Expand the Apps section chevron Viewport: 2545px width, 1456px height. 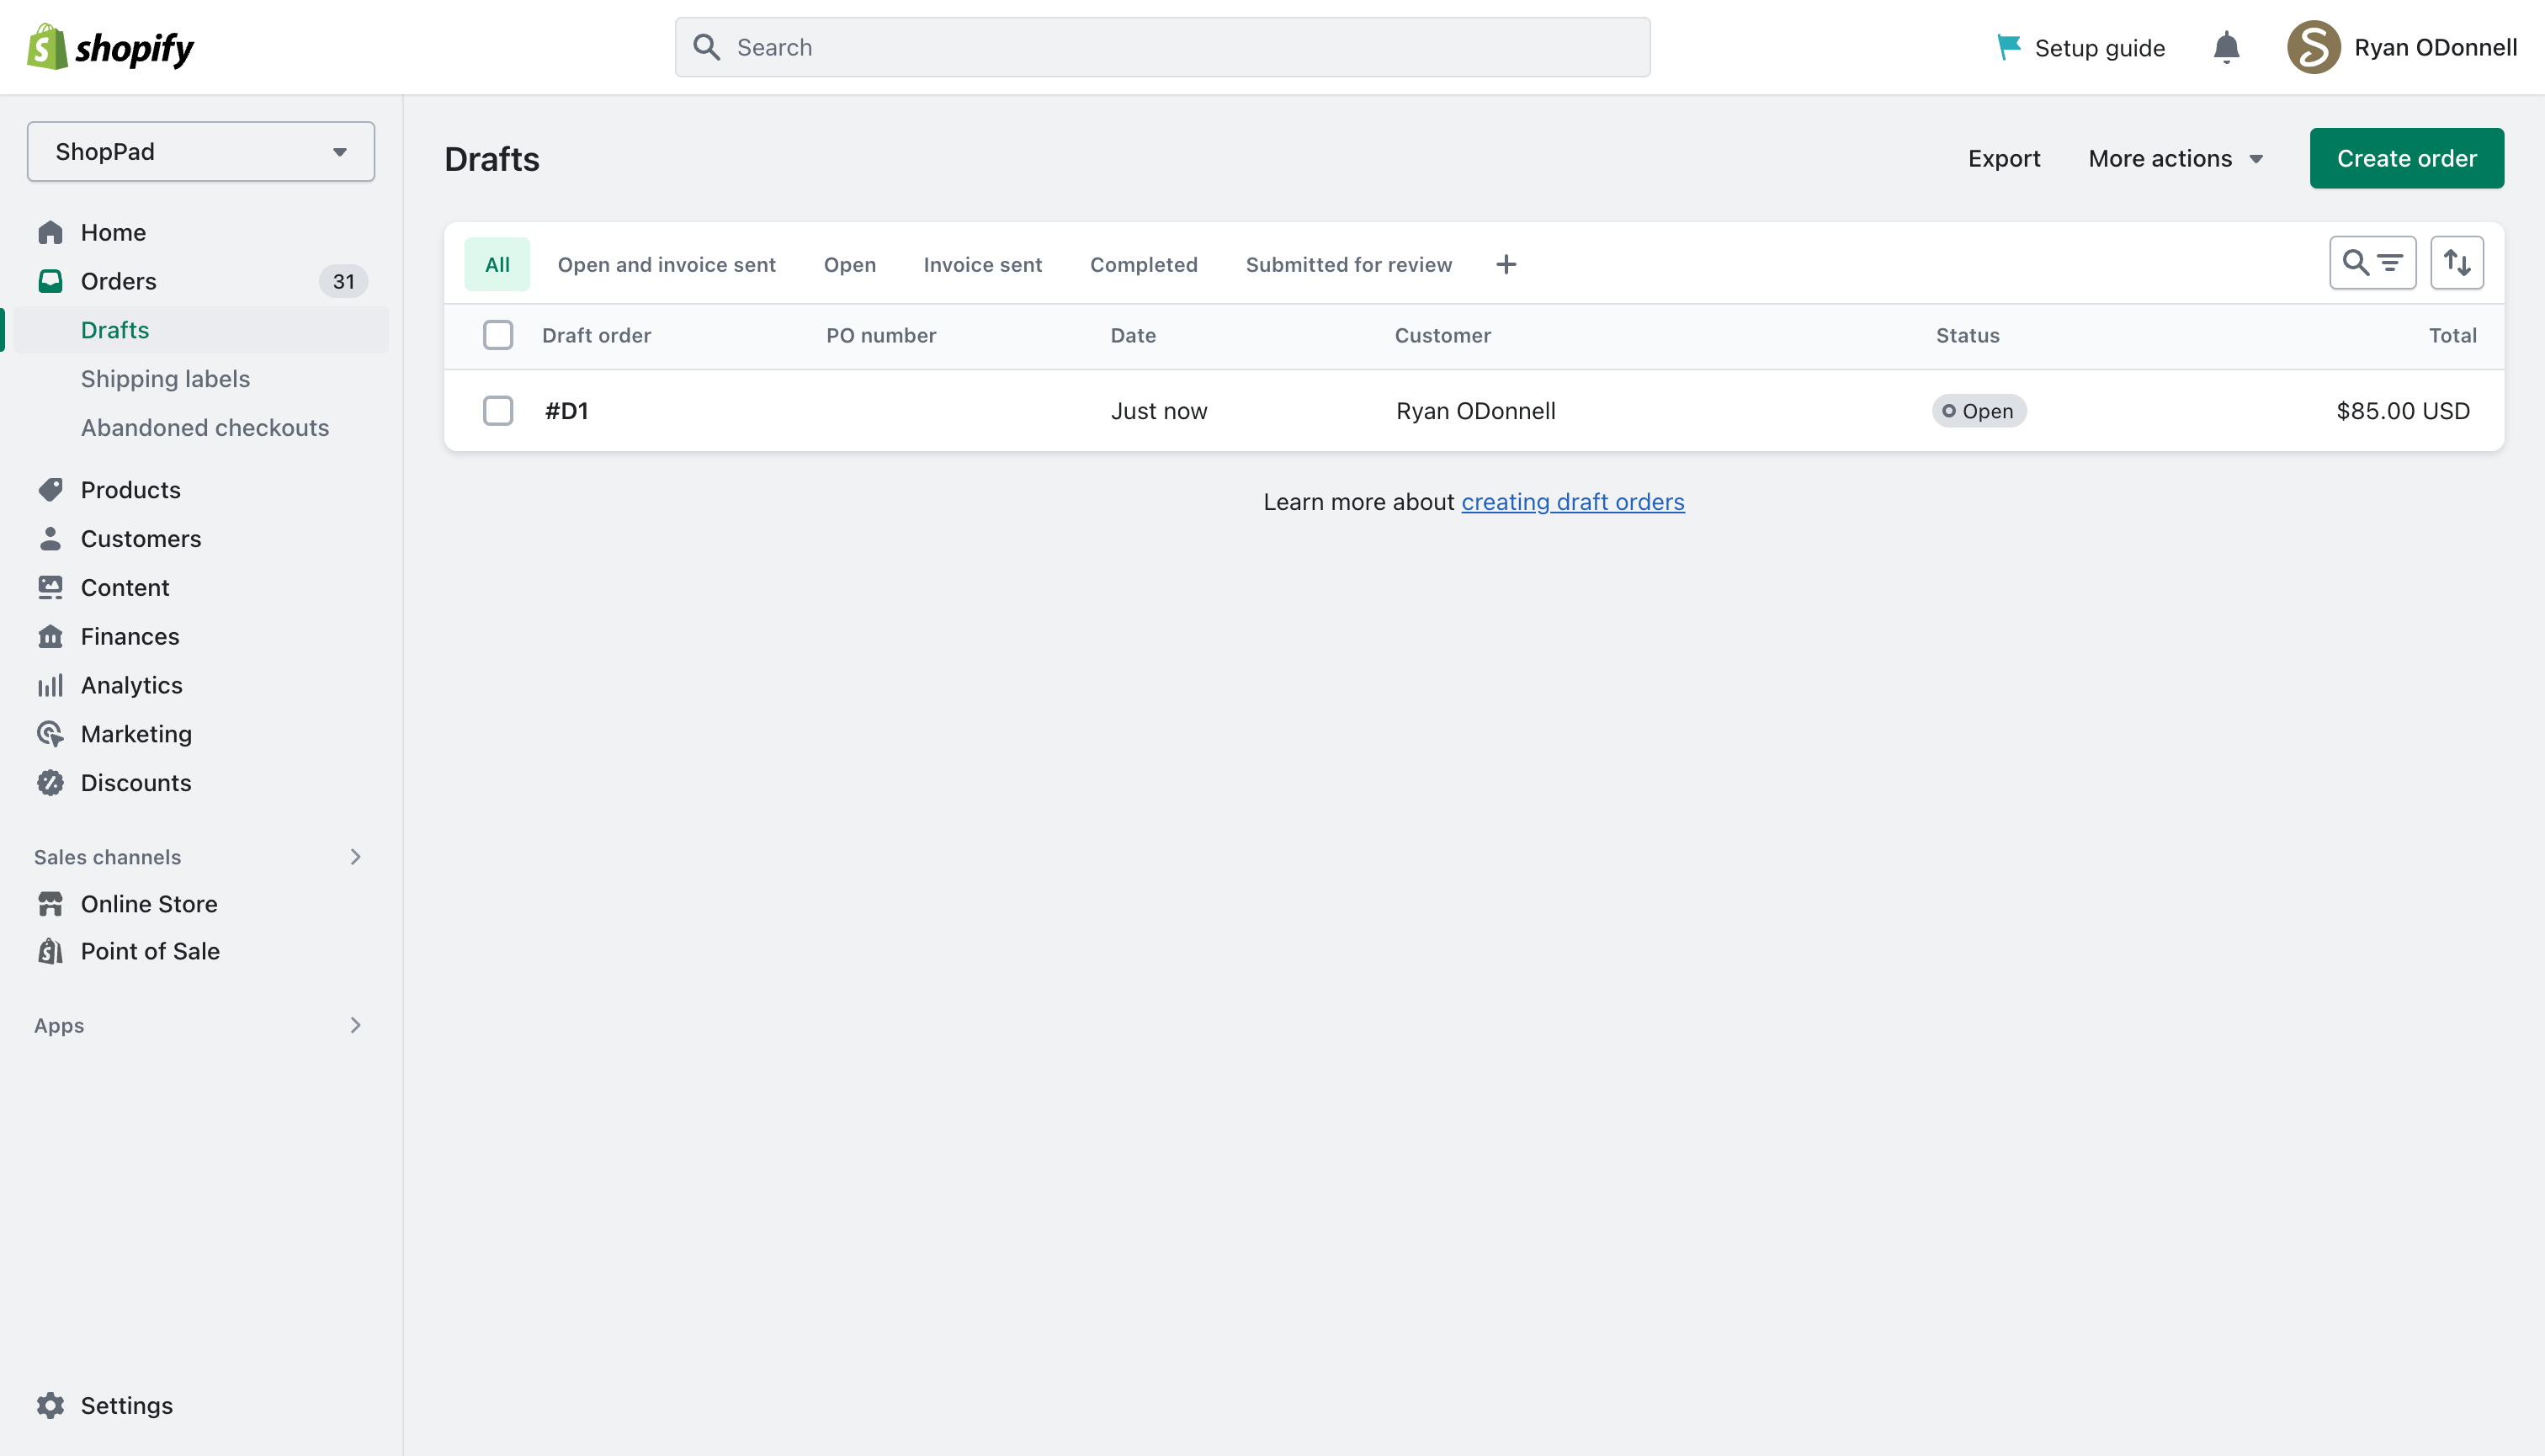point(355,1025)
